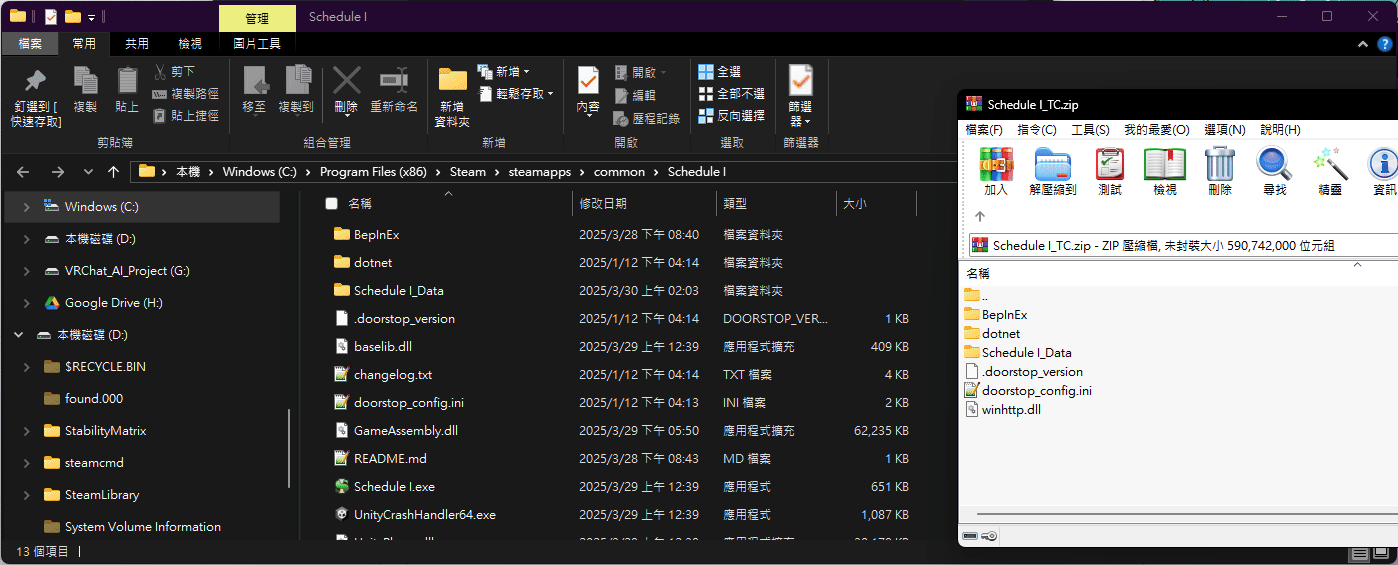
Task: Click the WinRAR 測試 (Test) icon
Action: (x=1109, y=163)
